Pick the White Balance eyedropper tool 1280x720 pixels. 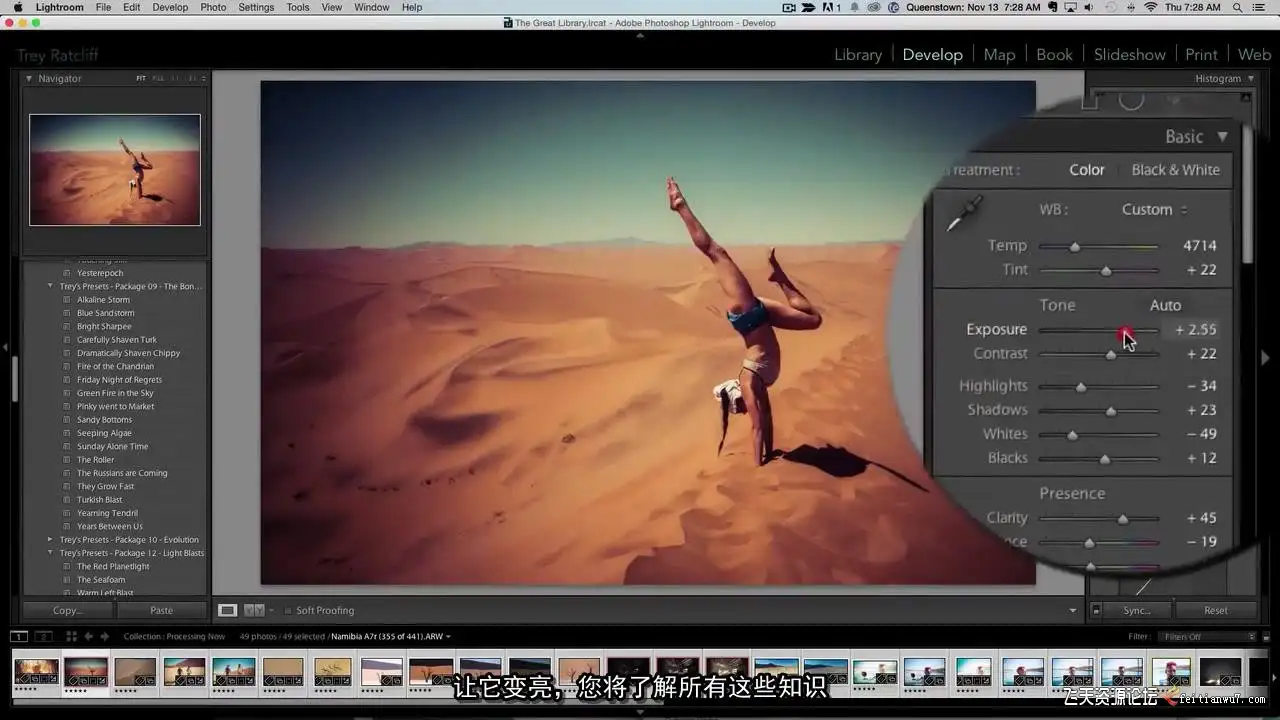pos(965,214)
